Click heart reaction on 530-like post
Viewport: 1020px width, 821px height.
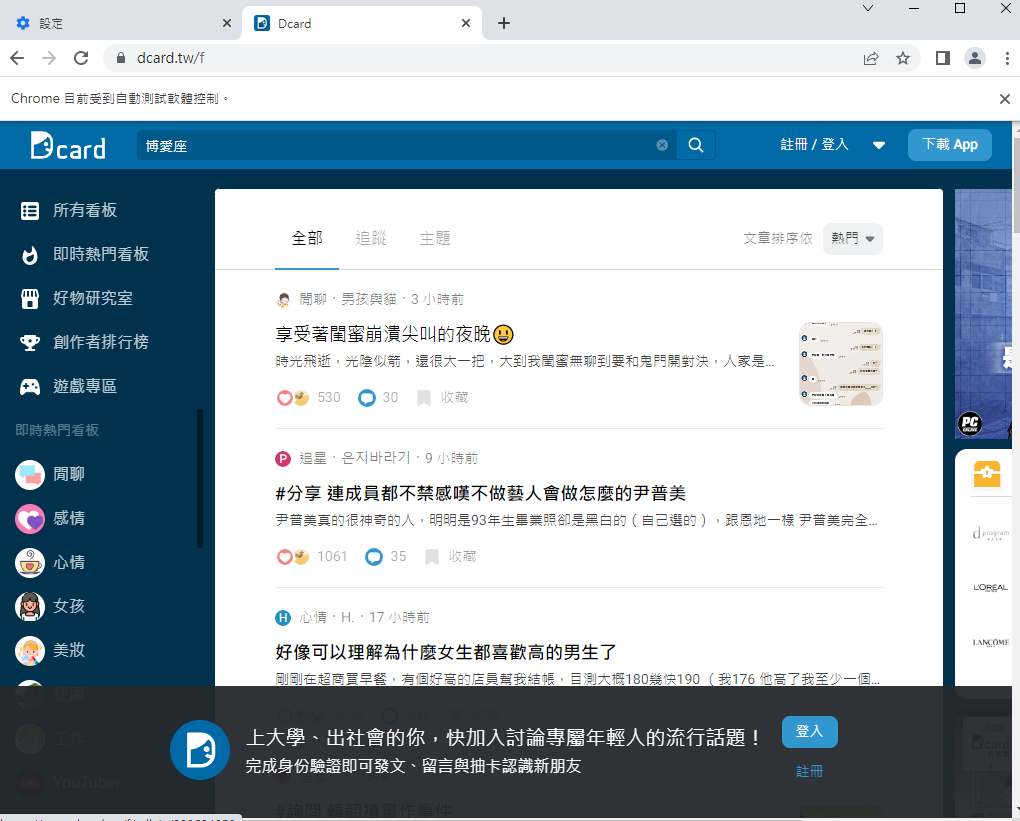[x=284, y=397]
